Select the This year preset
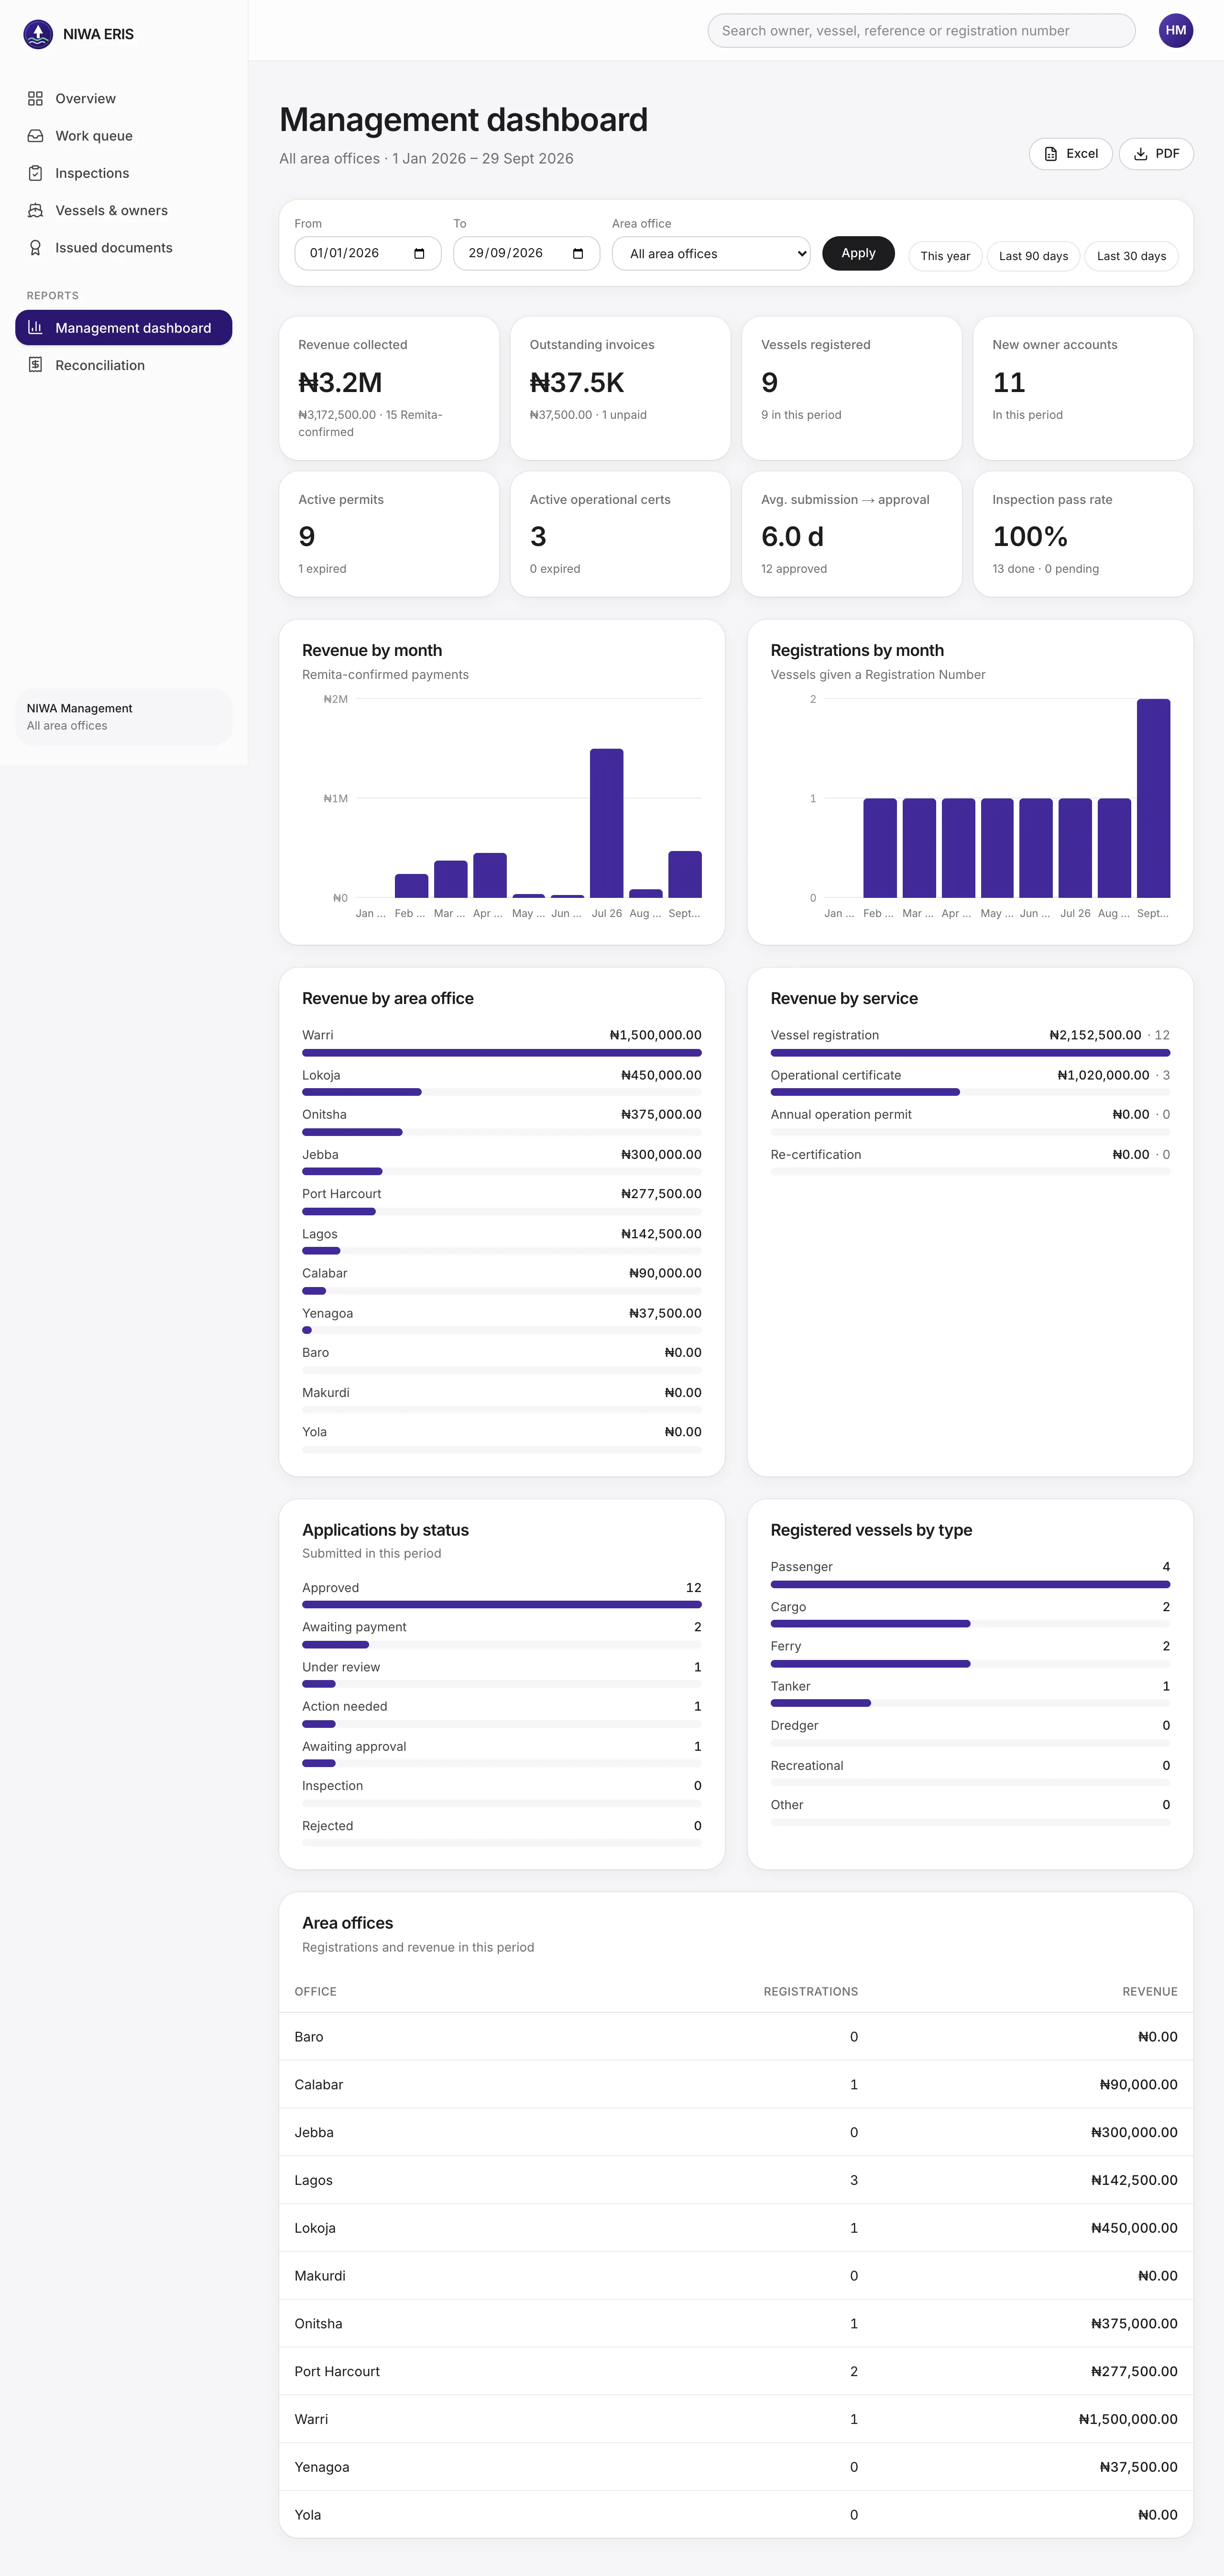1224x2576 pixels. tap(945, 256)
